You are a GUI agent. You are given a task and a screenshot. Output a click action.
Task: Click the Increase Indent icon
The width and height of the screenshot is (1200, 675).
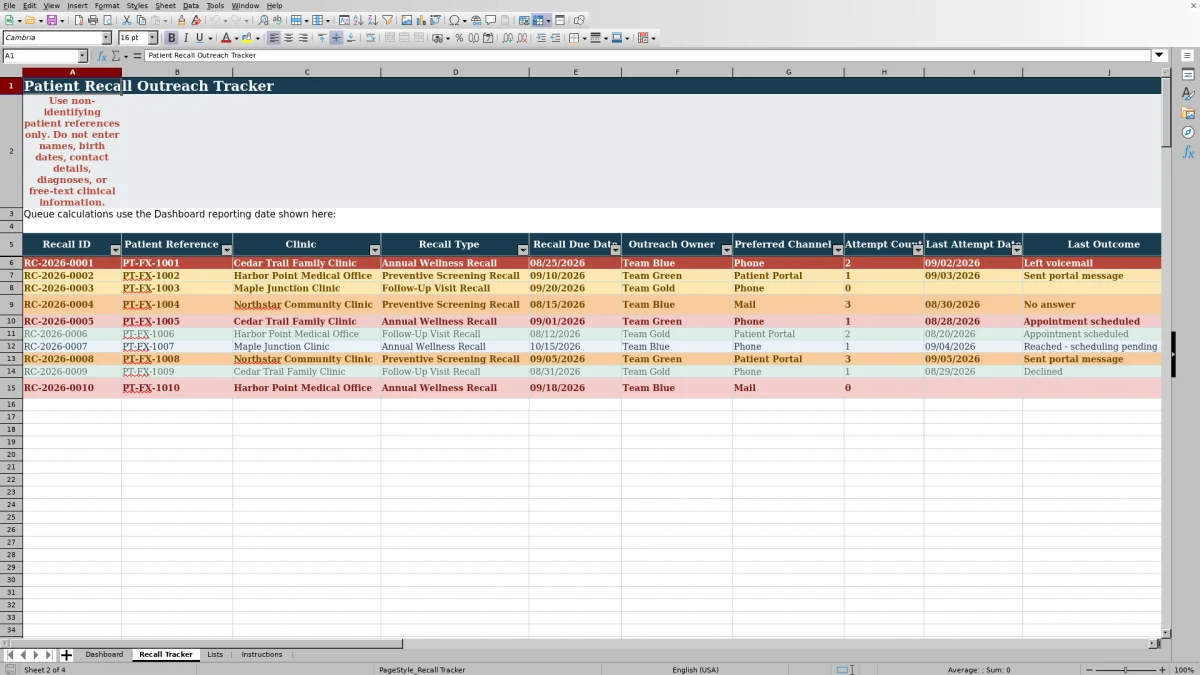pos(541,38)
